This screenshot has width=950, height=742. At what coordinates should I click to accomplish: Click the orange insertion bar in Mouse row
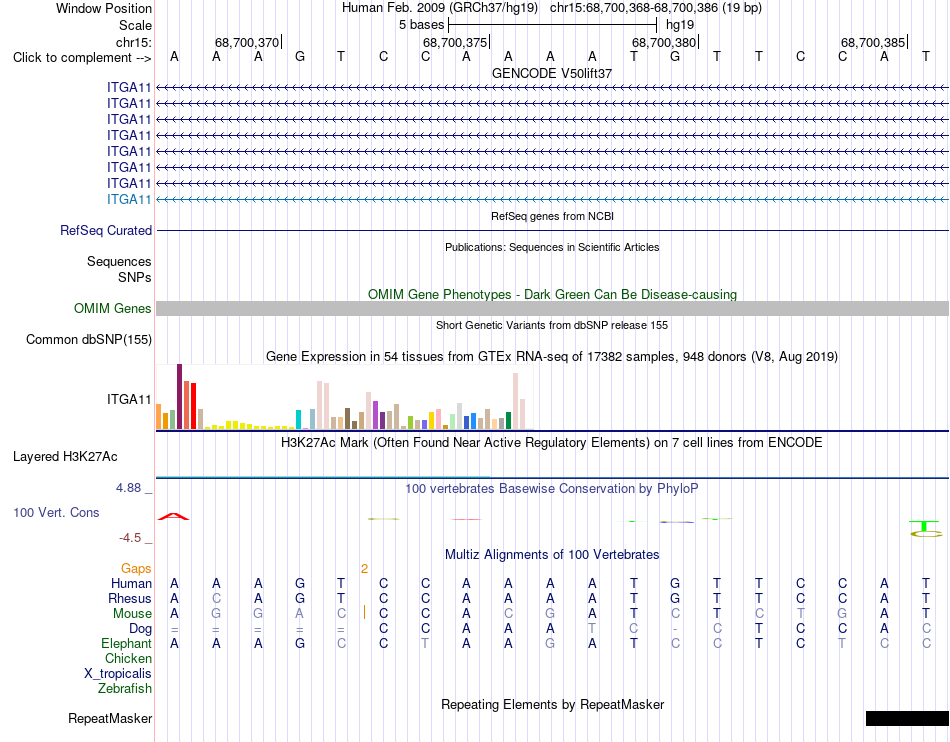pos(364,612)
